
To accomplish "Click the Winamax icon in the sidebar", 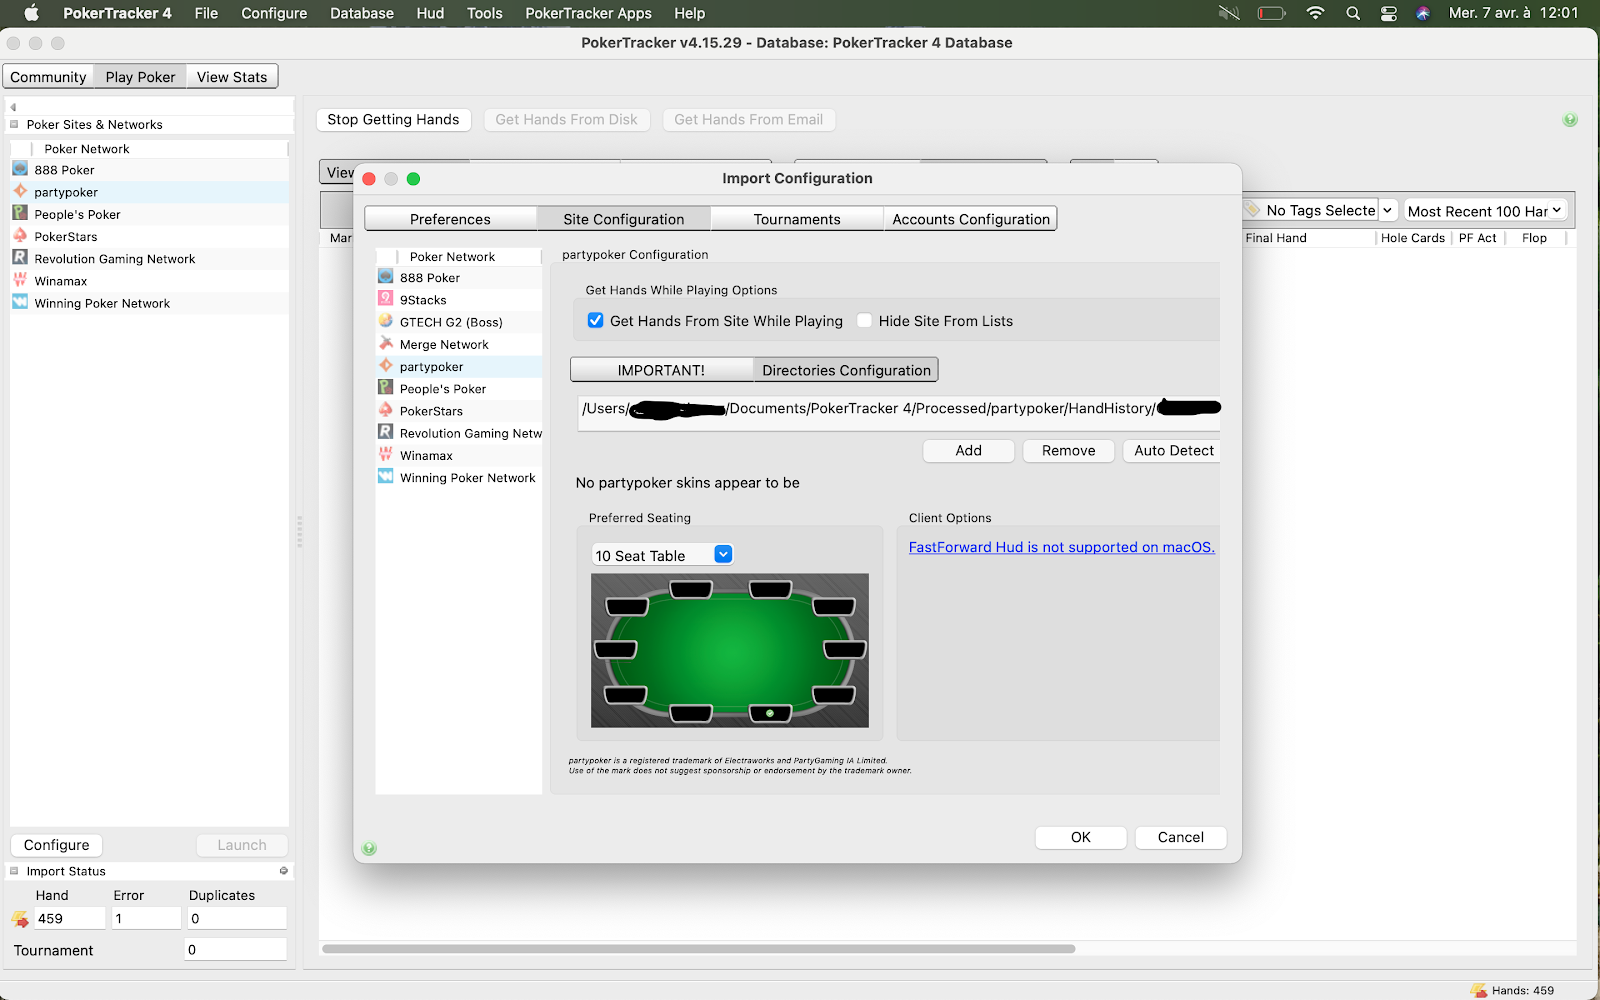I will pyautogui.click(x=386, y=455).
